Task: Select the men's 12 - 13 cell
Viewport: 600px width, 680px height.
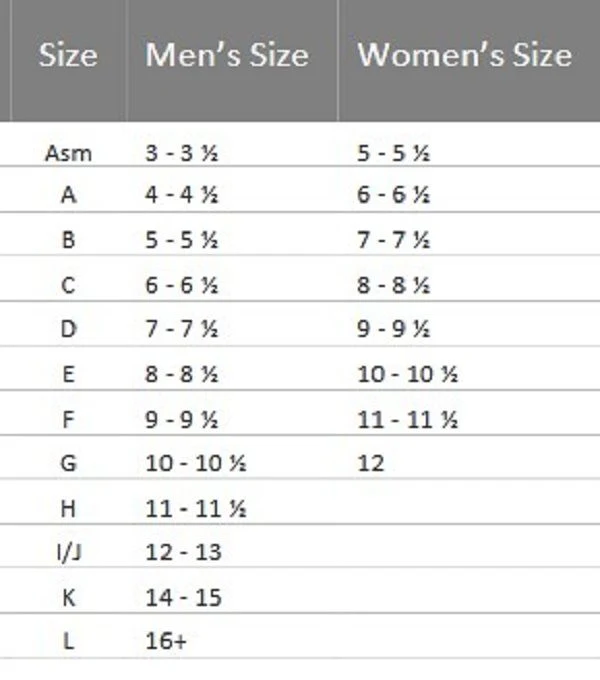Action: (x=183, y=552)
